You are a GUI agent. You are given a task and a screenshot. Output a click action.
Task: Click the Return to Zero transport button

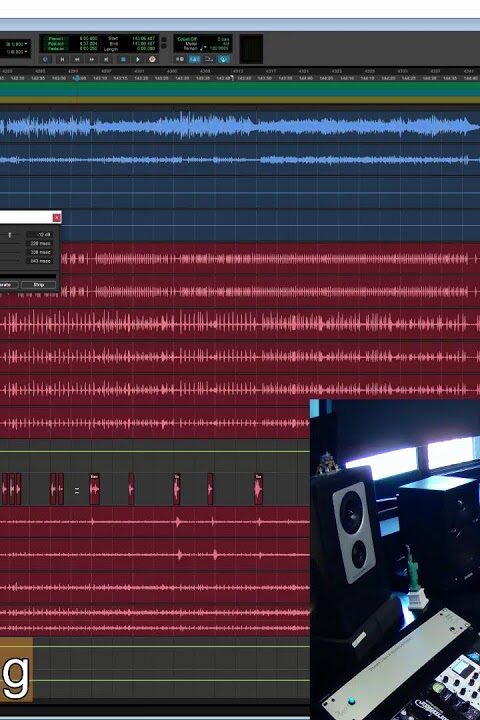62,59
